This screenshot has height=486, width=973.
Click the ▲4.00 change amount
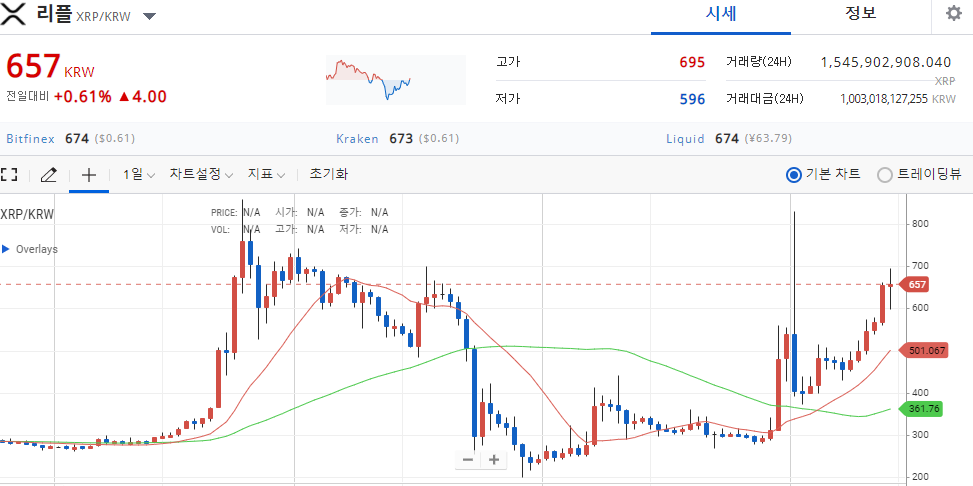tap(142, 97)
